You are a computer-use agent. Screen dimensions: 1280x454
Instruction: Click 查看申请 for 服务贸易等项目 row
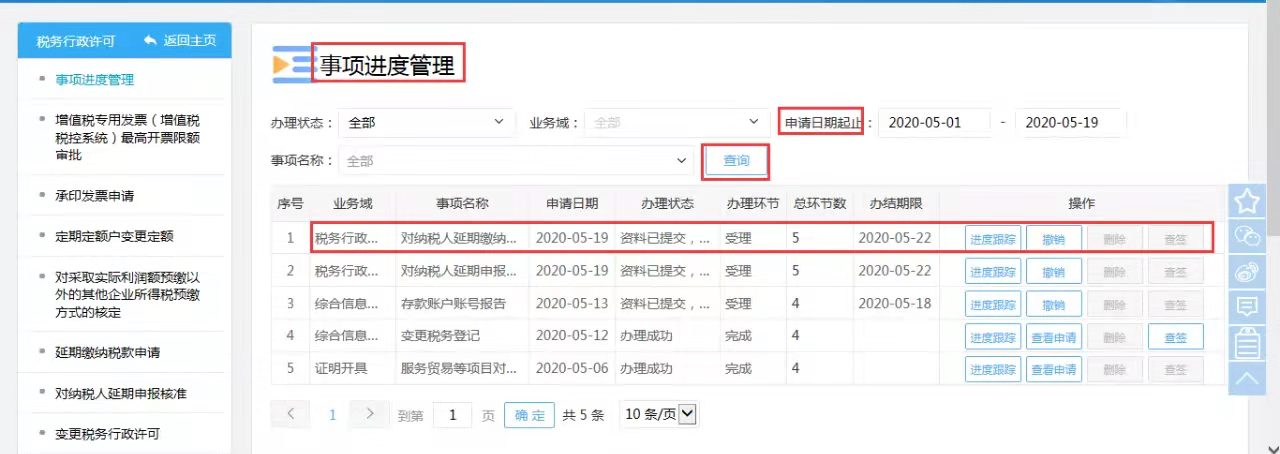tap(1054, 369)
